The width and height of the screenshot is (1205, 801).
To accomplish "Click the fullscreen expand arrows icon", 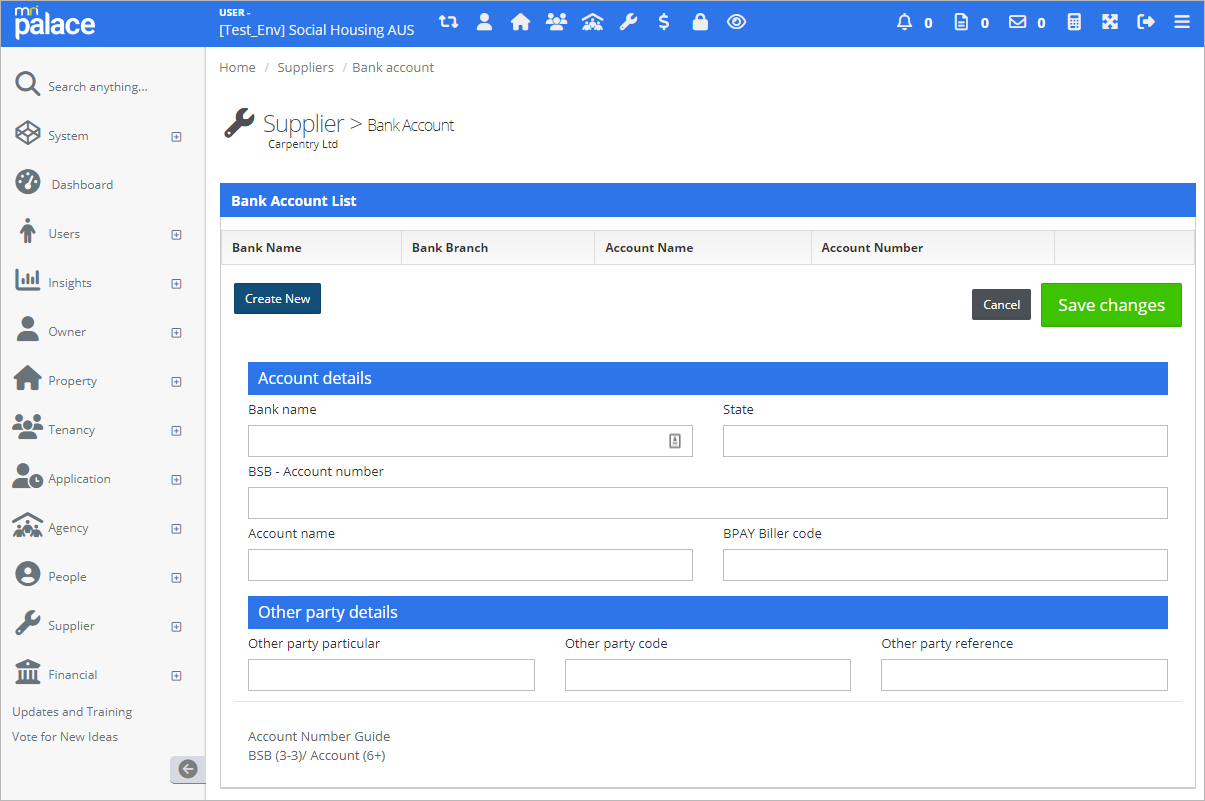I will [x=1110, y=22].
